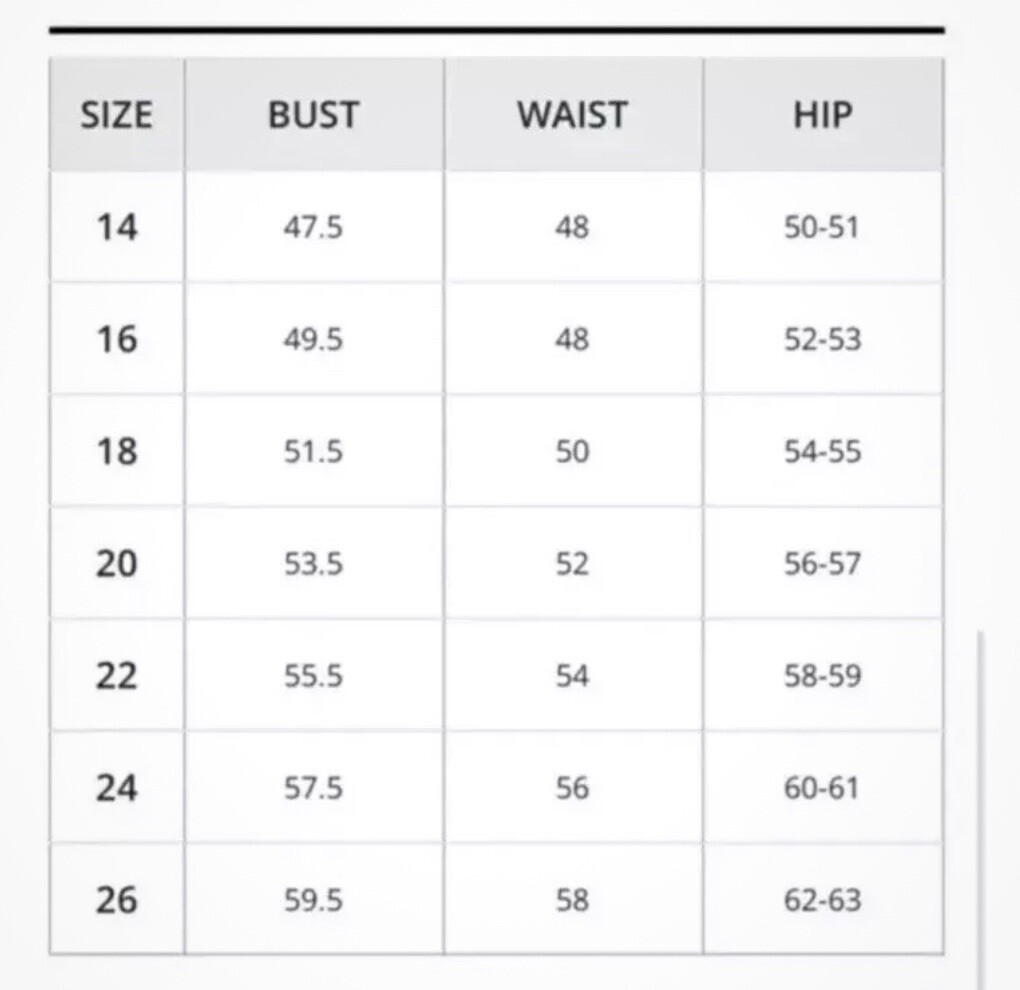
Task: Select size 26 row label
Action: 117,900
